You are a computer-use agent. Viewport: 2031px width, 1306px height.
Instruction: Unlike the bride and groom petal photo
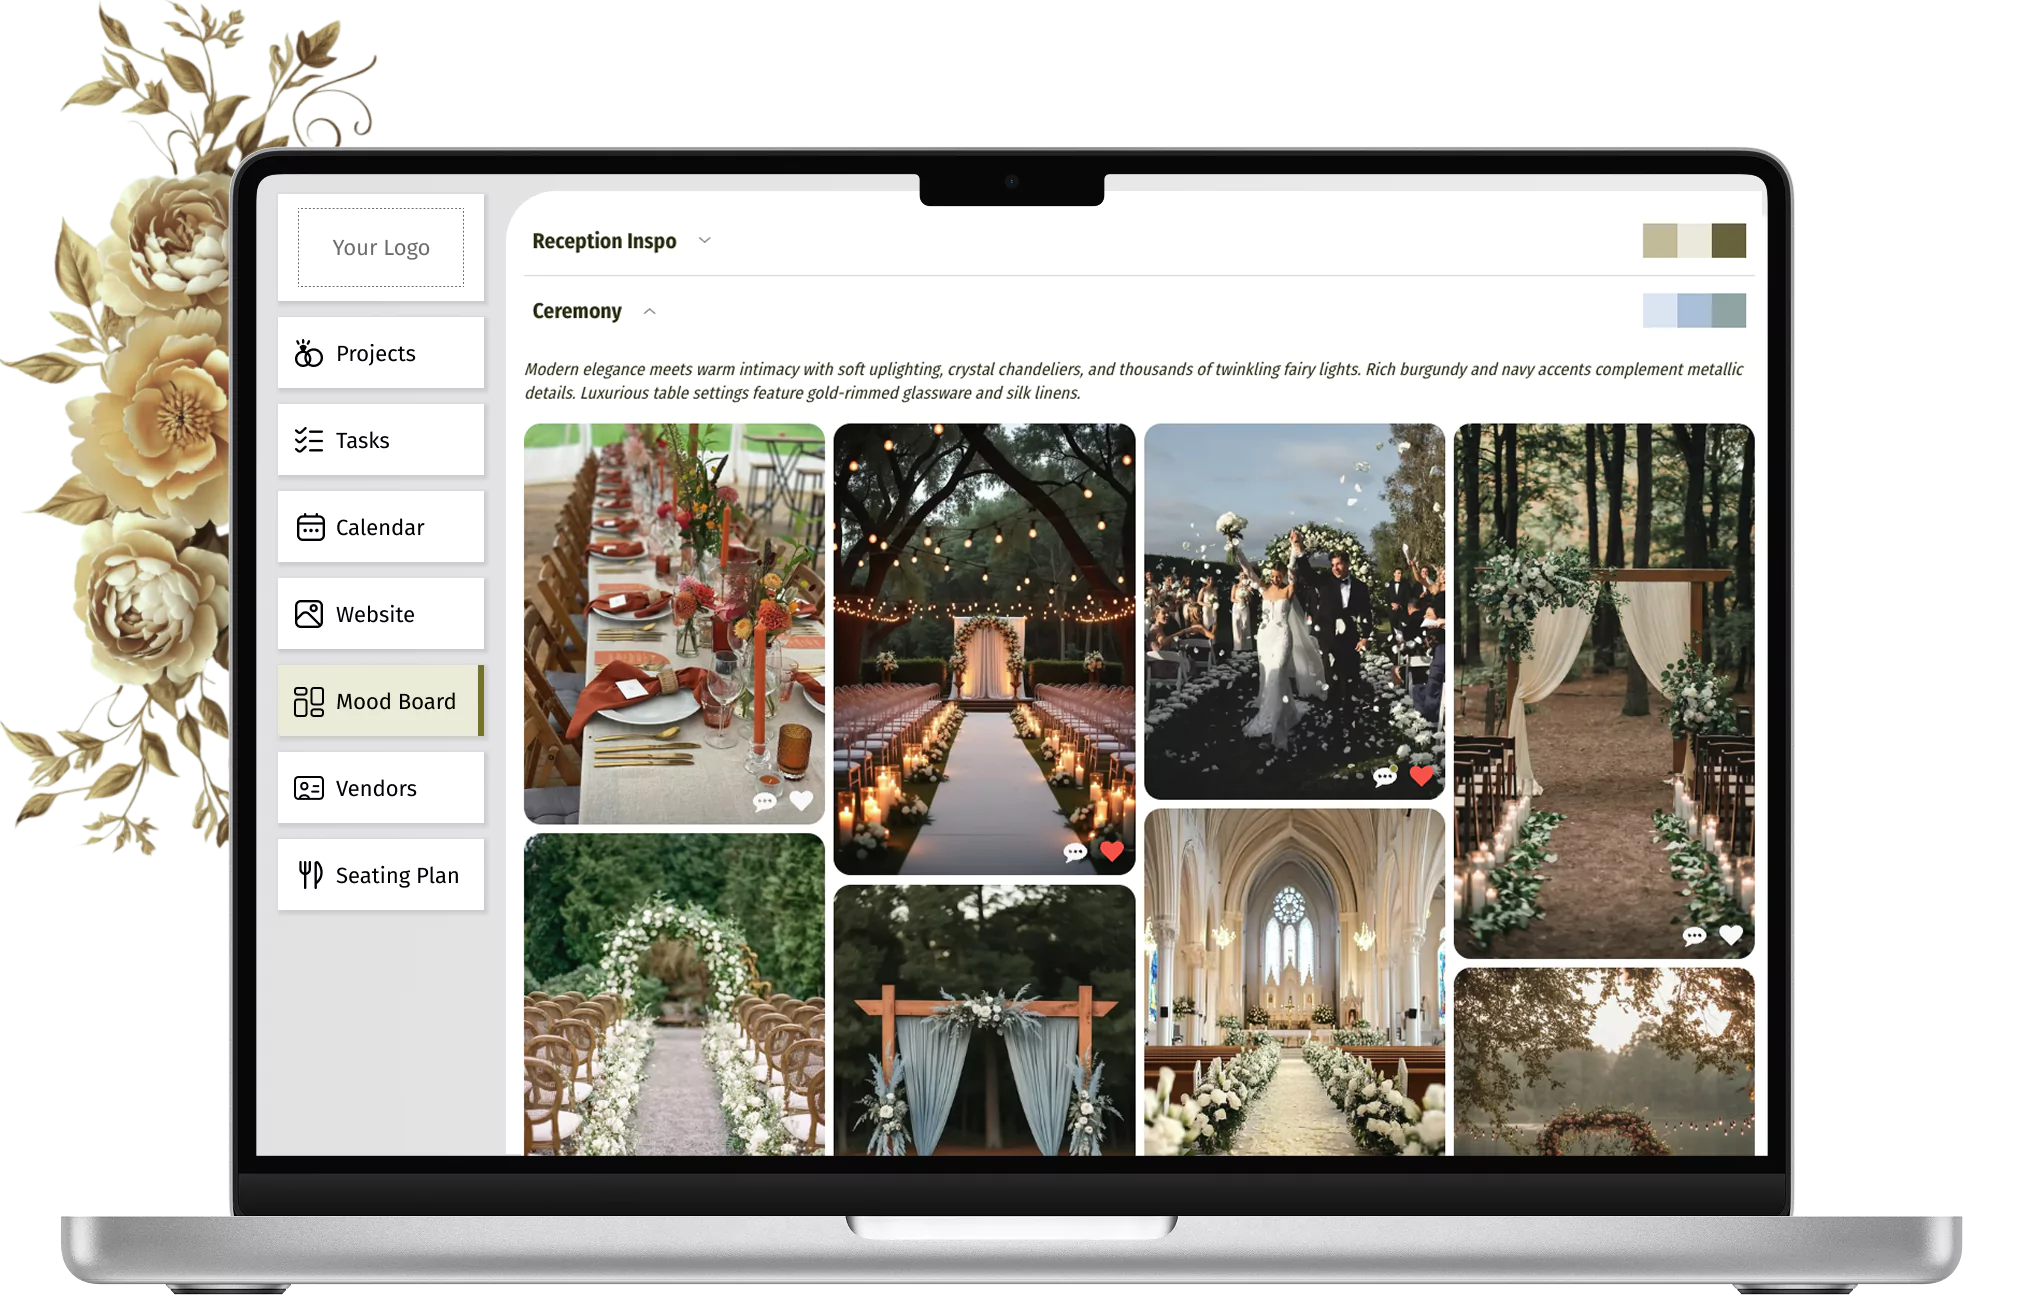pyautogui.click(x=1421, y=776)
